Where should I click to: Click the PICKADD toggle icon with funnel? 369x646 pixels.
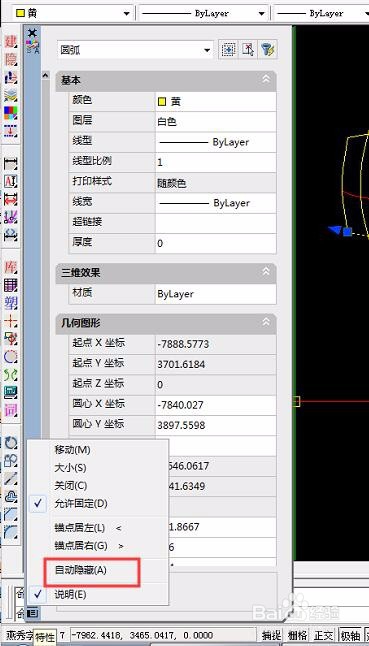(x=268, y=50)
